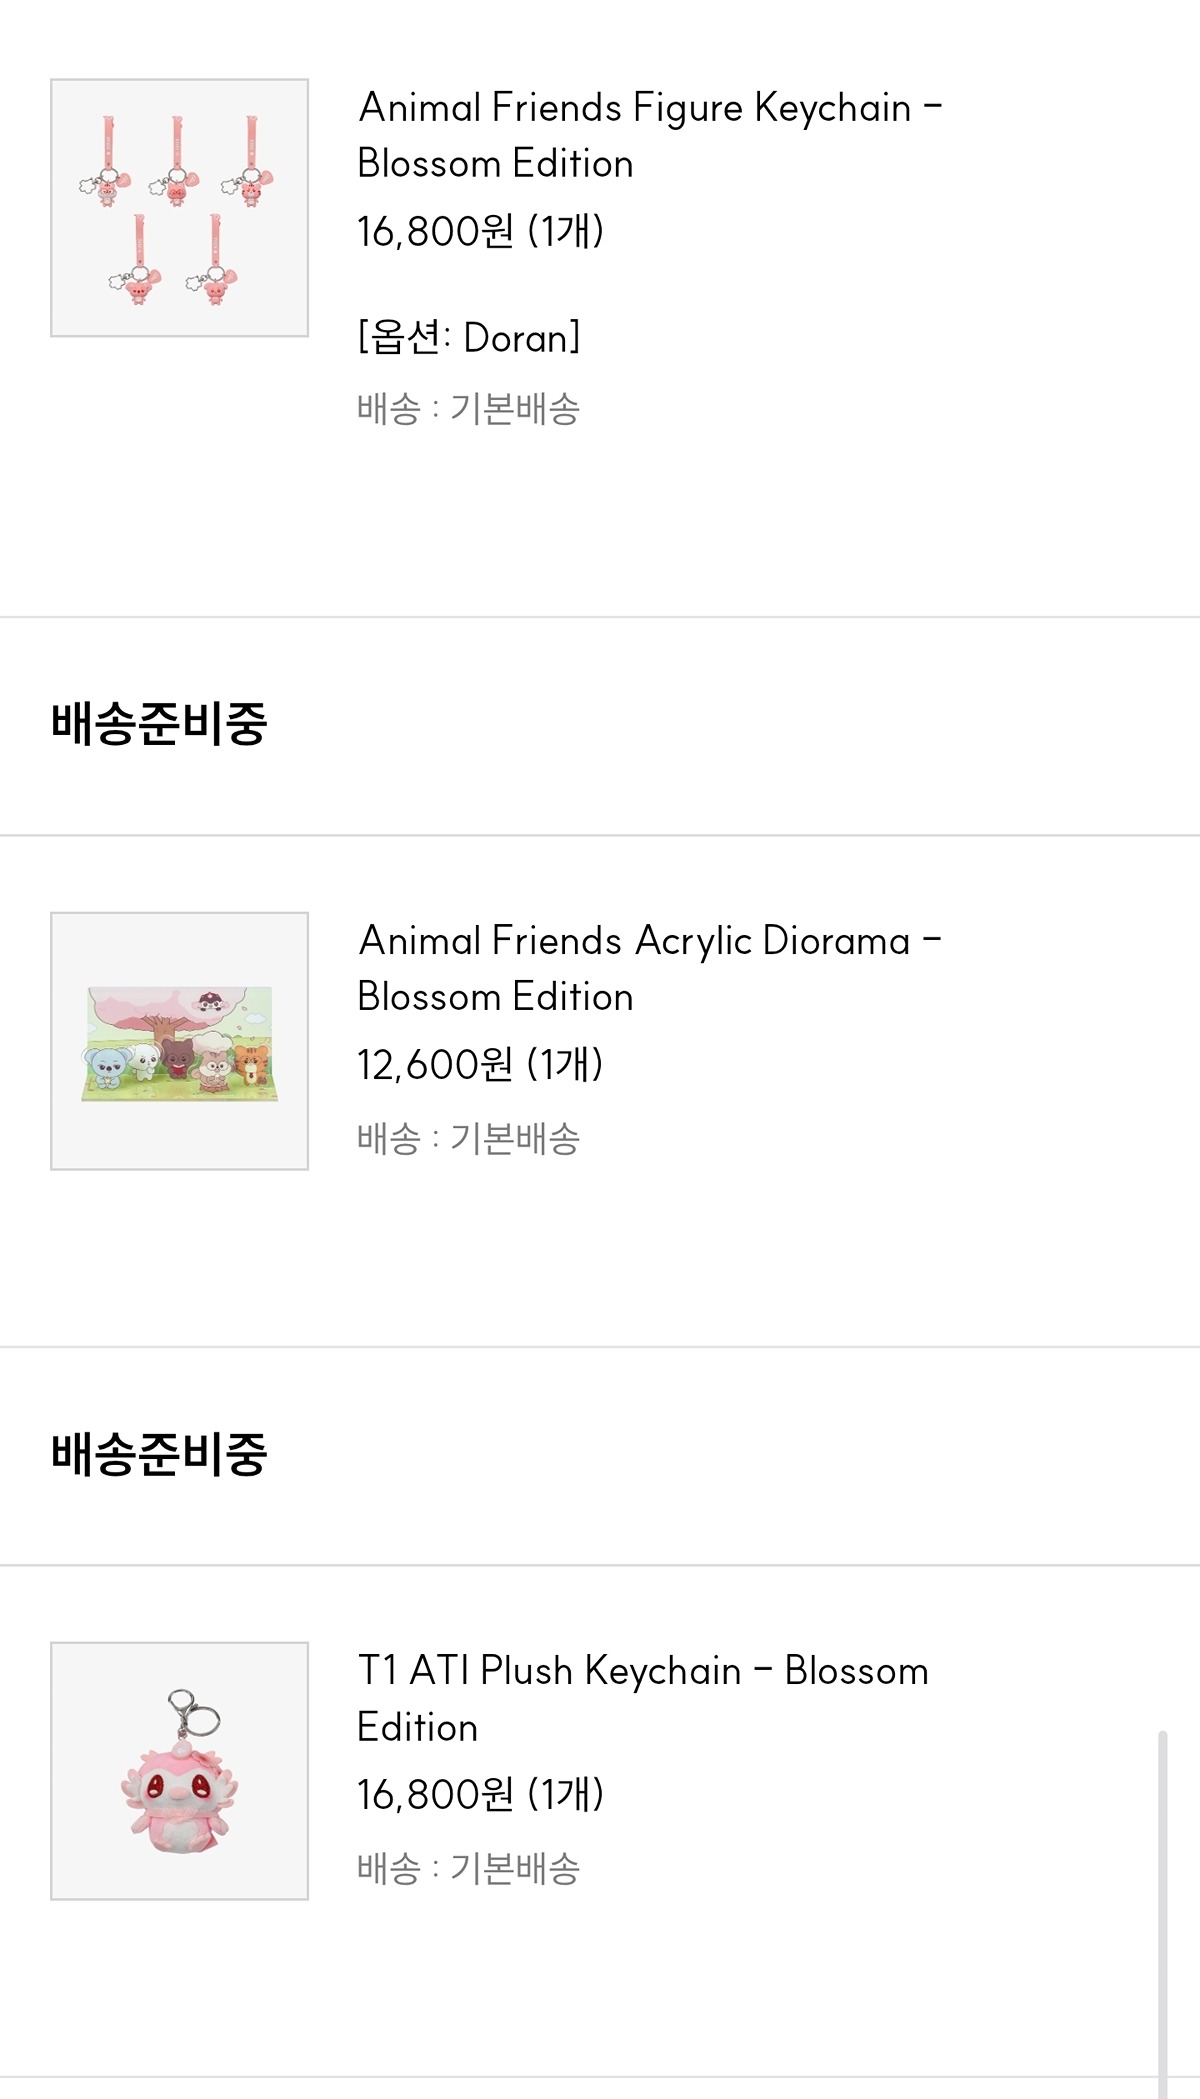Tap the Plush Keychain 16,800원 price

point(435,1795)
